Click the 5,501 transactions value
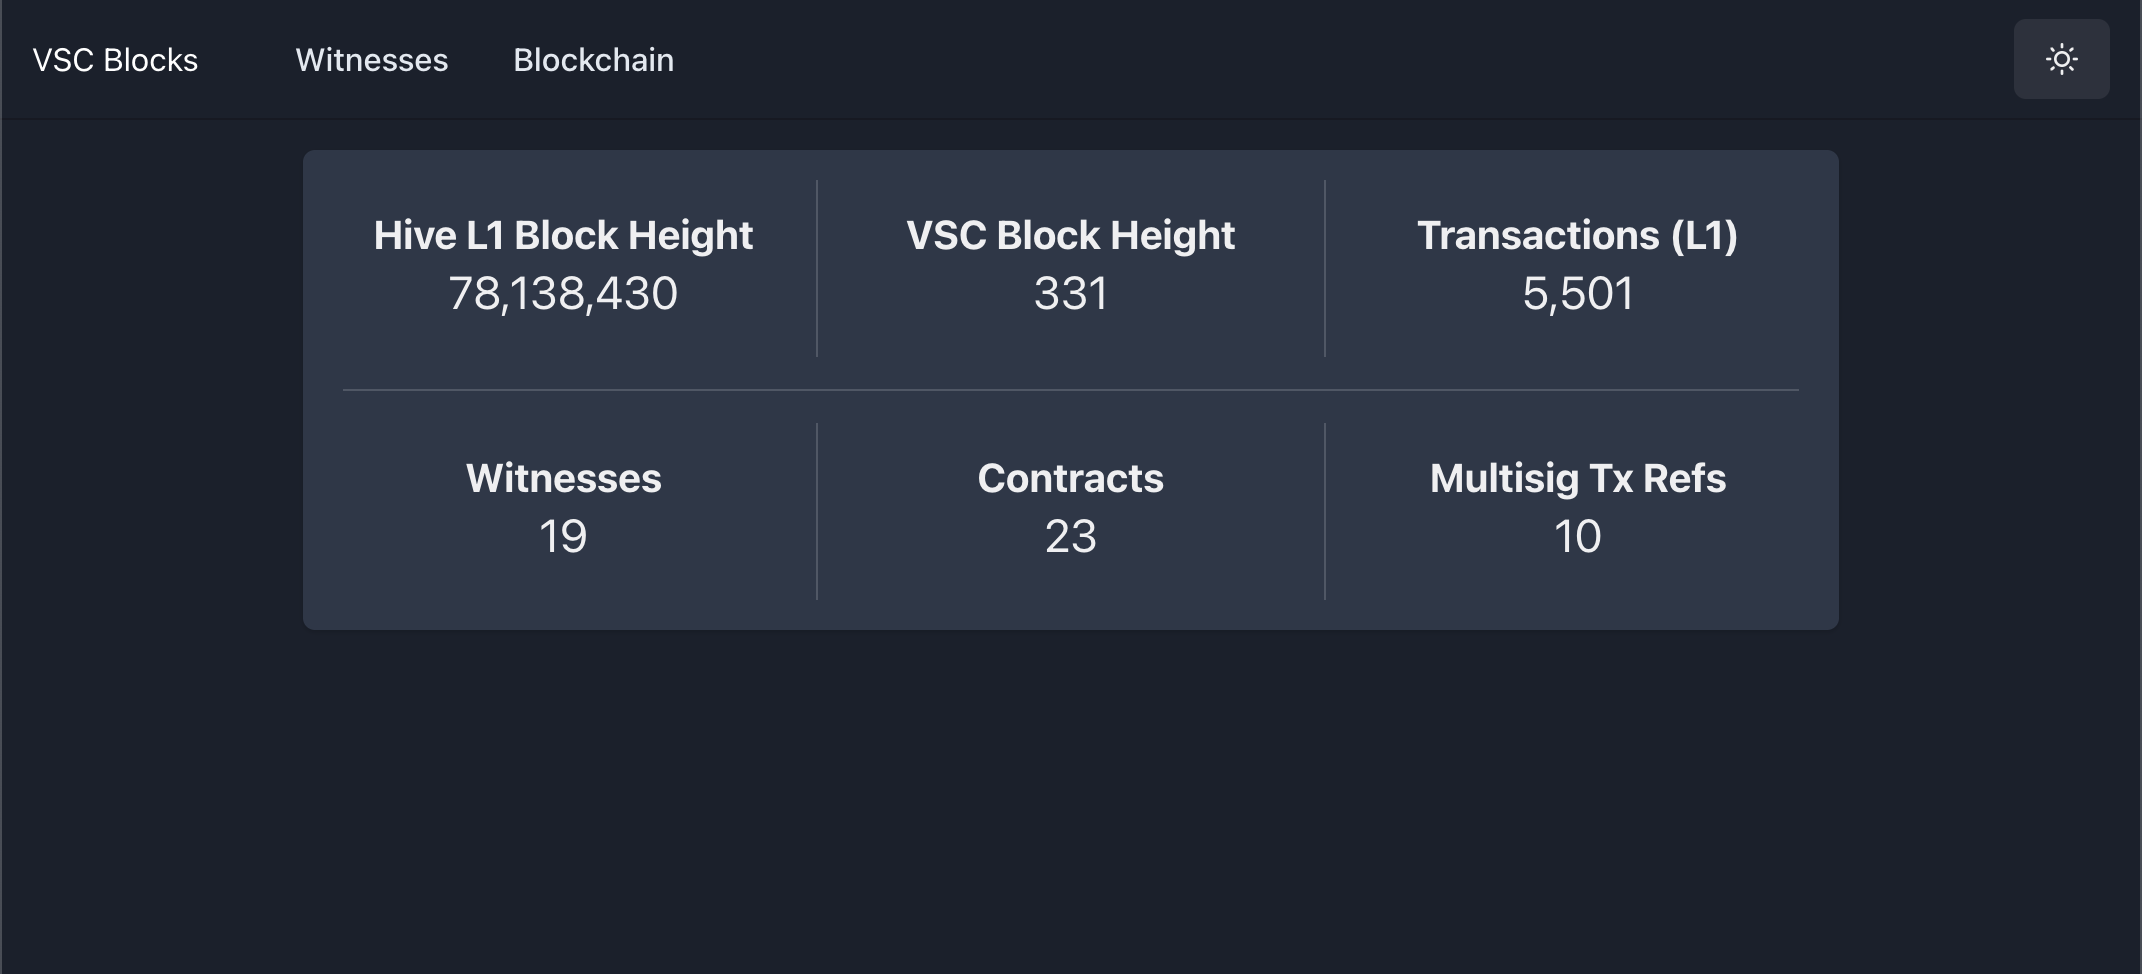2142x974 pixels. pos(1578,293)
